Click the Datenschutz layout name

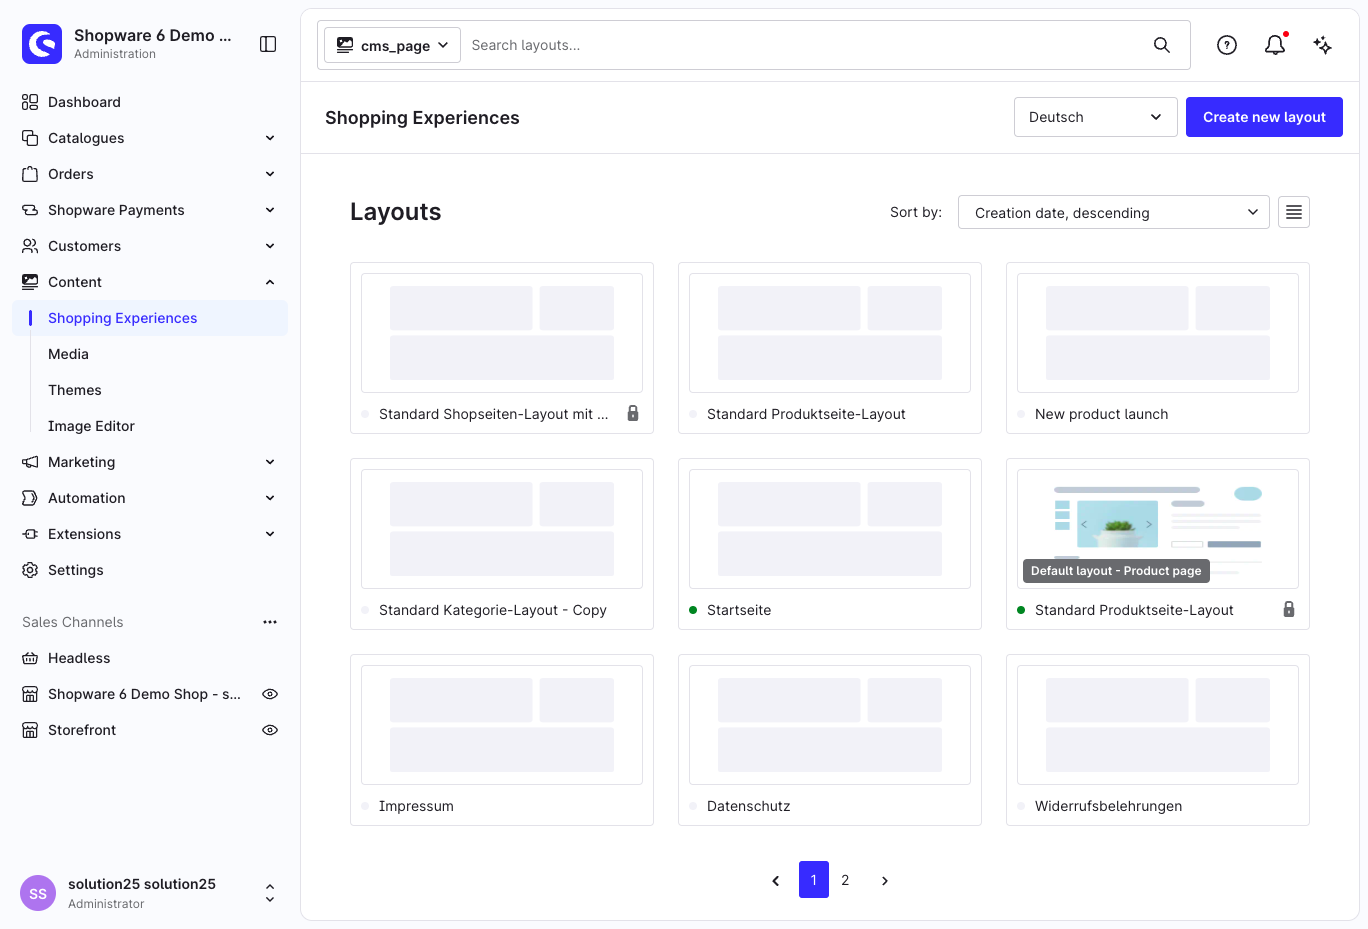coord(749,806)
